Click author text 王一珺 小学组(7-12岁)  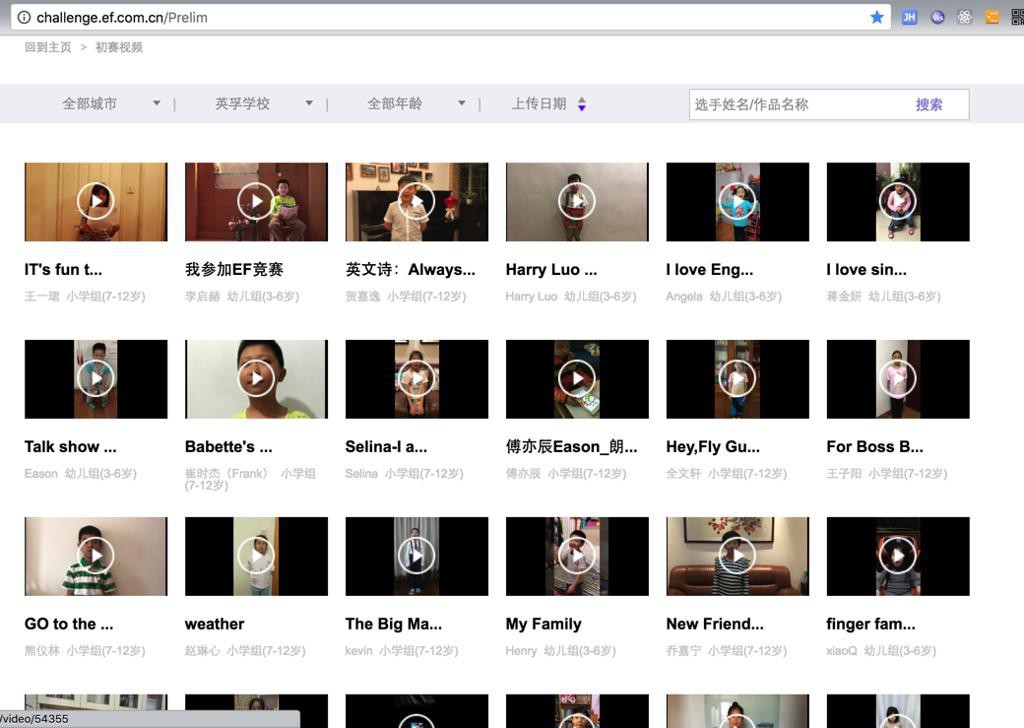tap(85, 296)
